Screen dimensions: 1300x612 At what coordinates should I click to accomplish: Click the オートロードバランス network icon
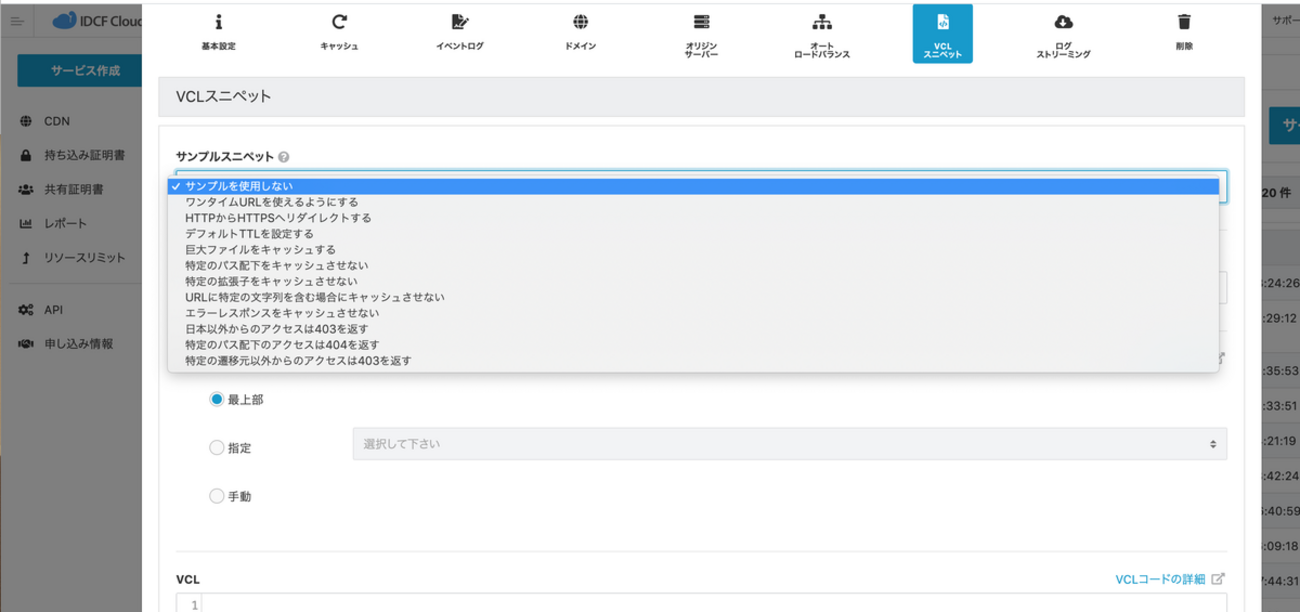(821, 23)
